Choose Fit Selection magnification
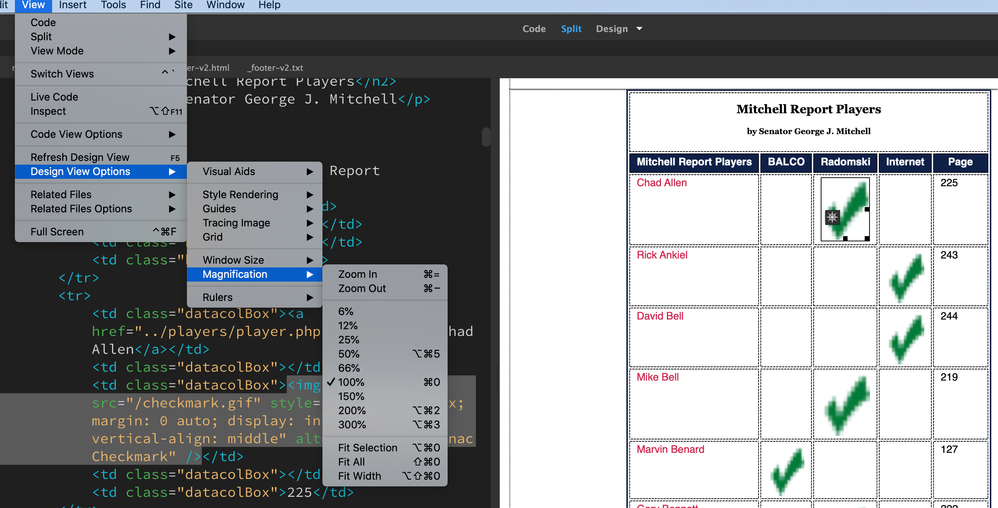Image resolution: width=998 pixels, height=508 pixels. (x=385, y=448)
